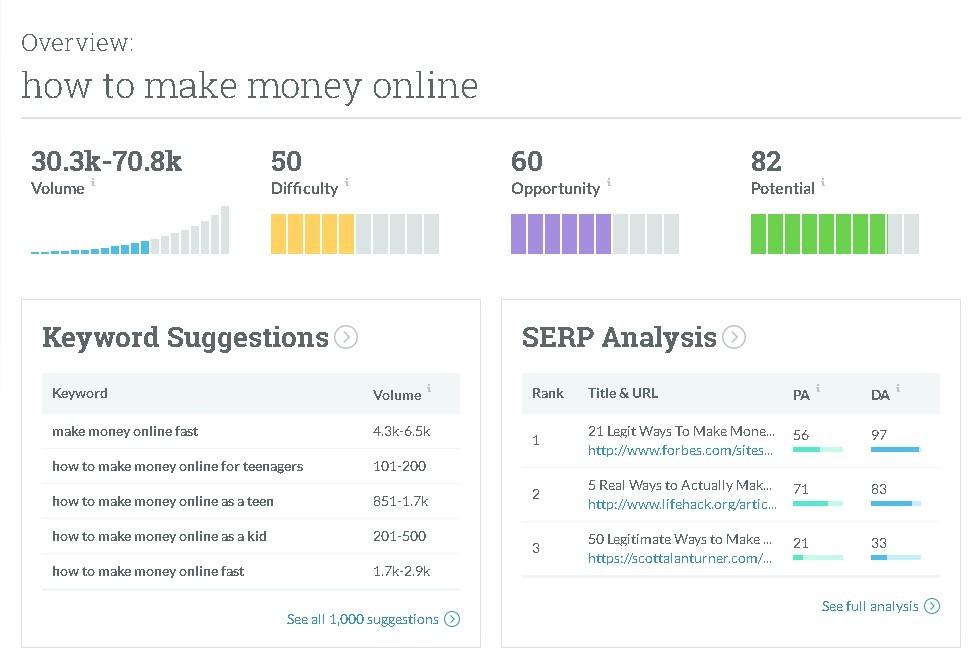Click title '21 Legit Ways To Make Mone...'
Screen dimensions: 973x656
681,431
